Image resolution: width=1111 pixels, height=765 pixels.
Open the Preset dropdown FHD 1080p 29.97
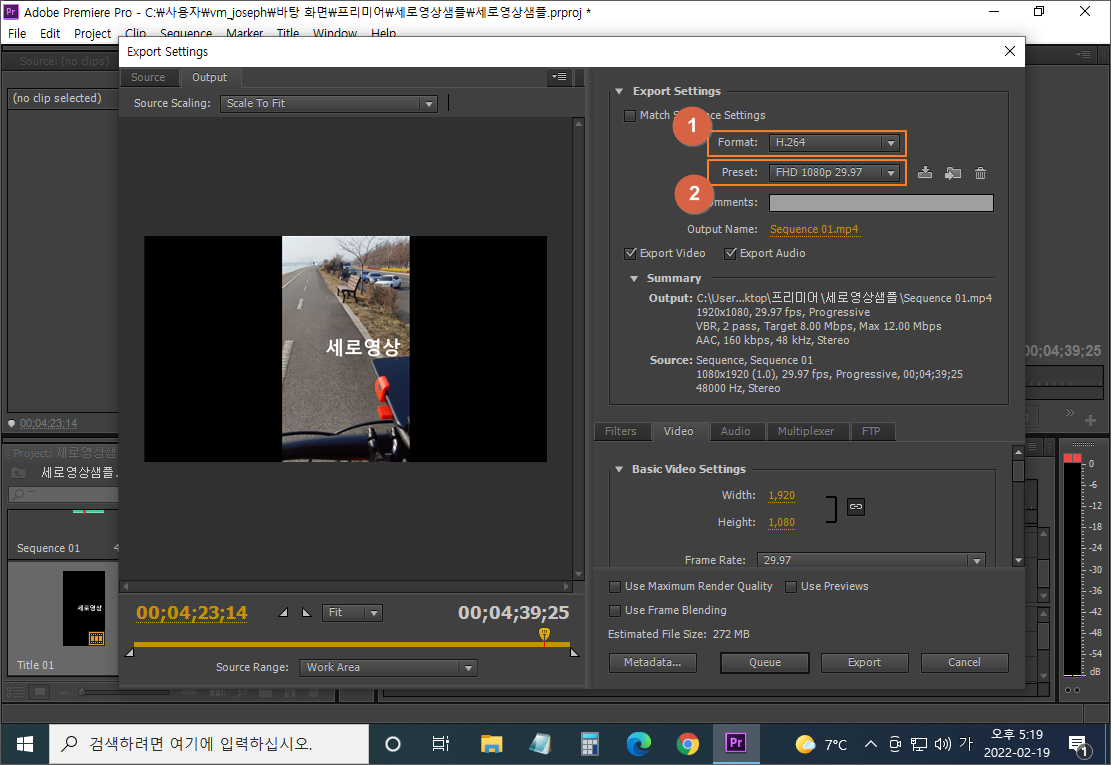coord(834,172)
